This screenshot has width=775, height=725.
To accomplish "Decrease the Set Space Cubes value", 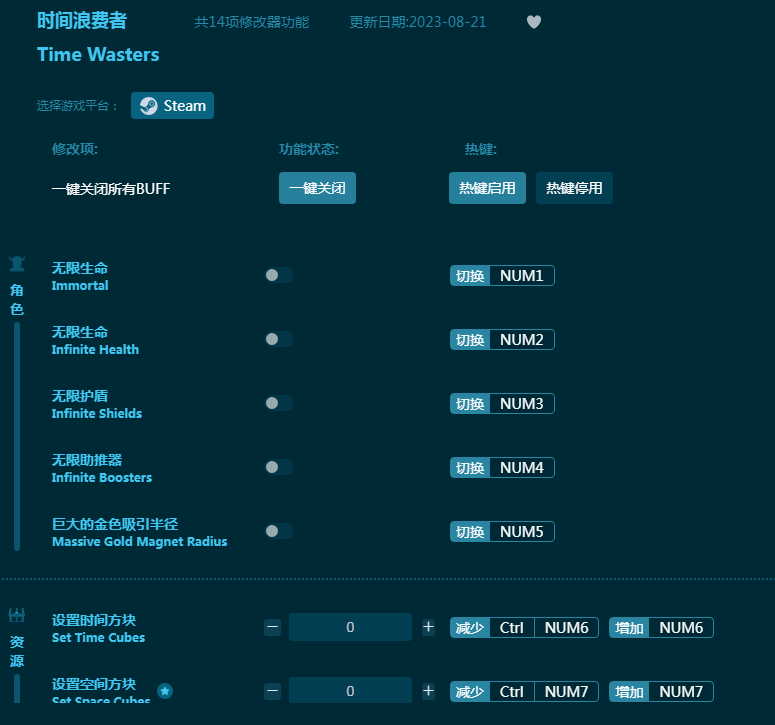I will 273,691.
